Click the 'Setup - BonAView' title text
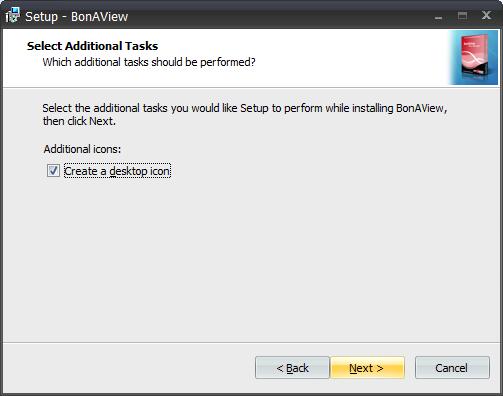This screenshot has width=503, height=396. [77, 17]
